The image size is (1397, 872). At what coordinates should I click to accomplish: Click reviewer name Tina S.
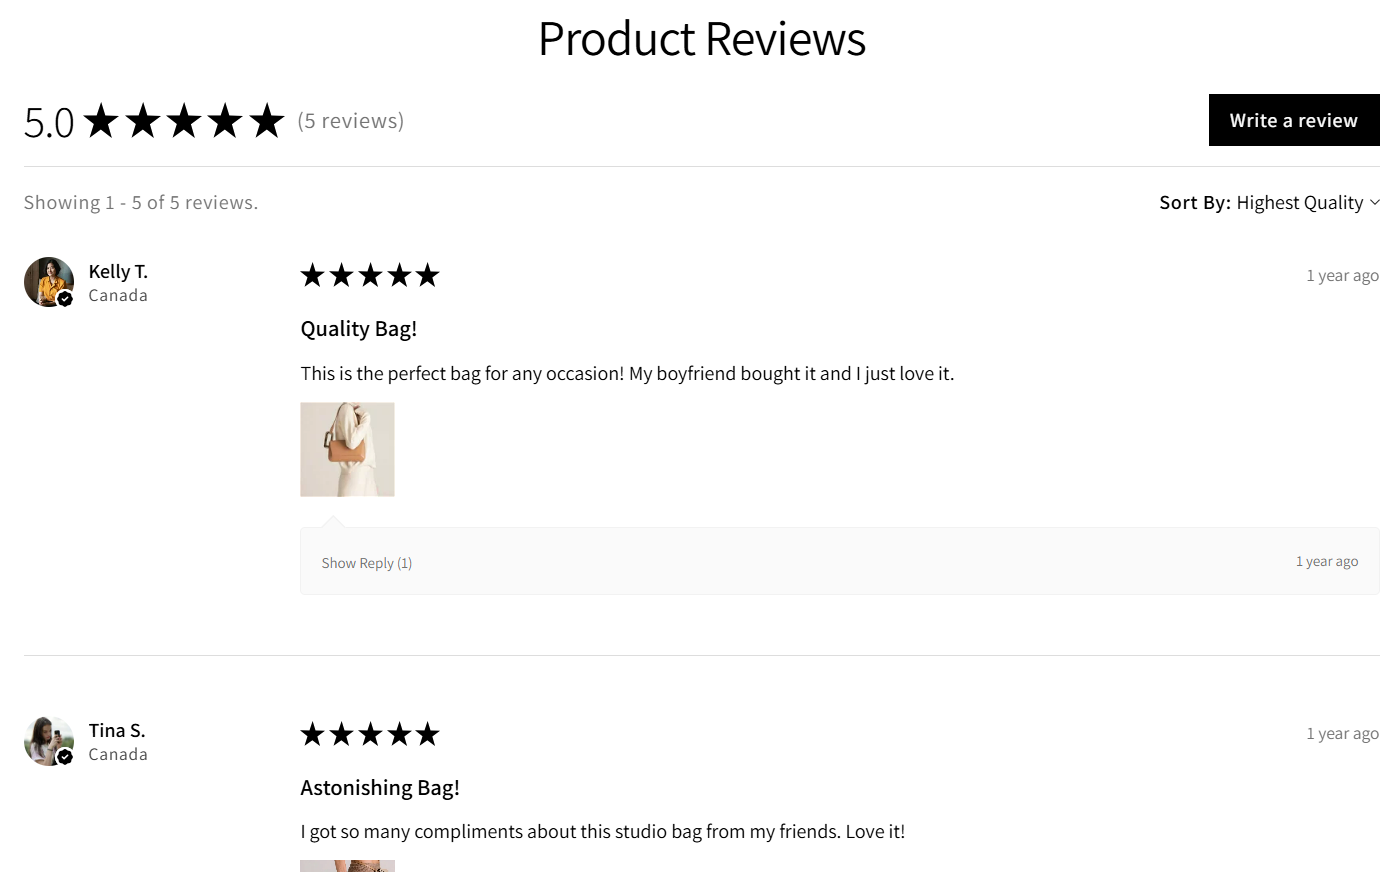pos(116,730)
